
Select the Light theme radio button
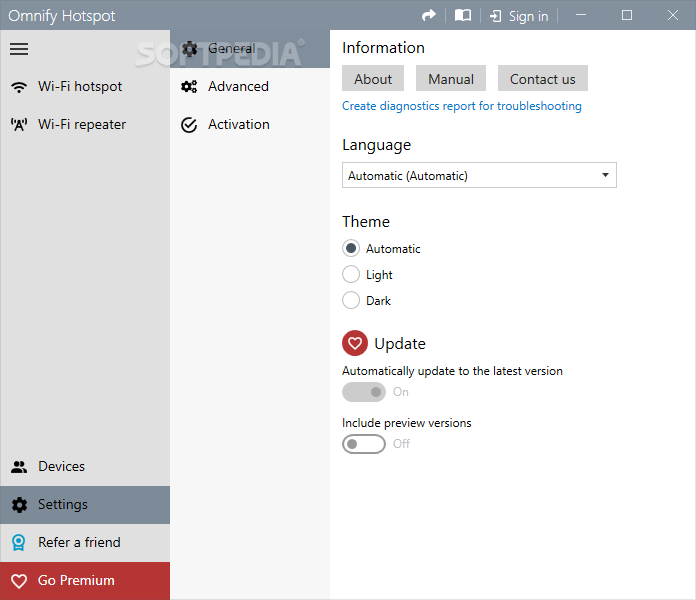point(351,274)
